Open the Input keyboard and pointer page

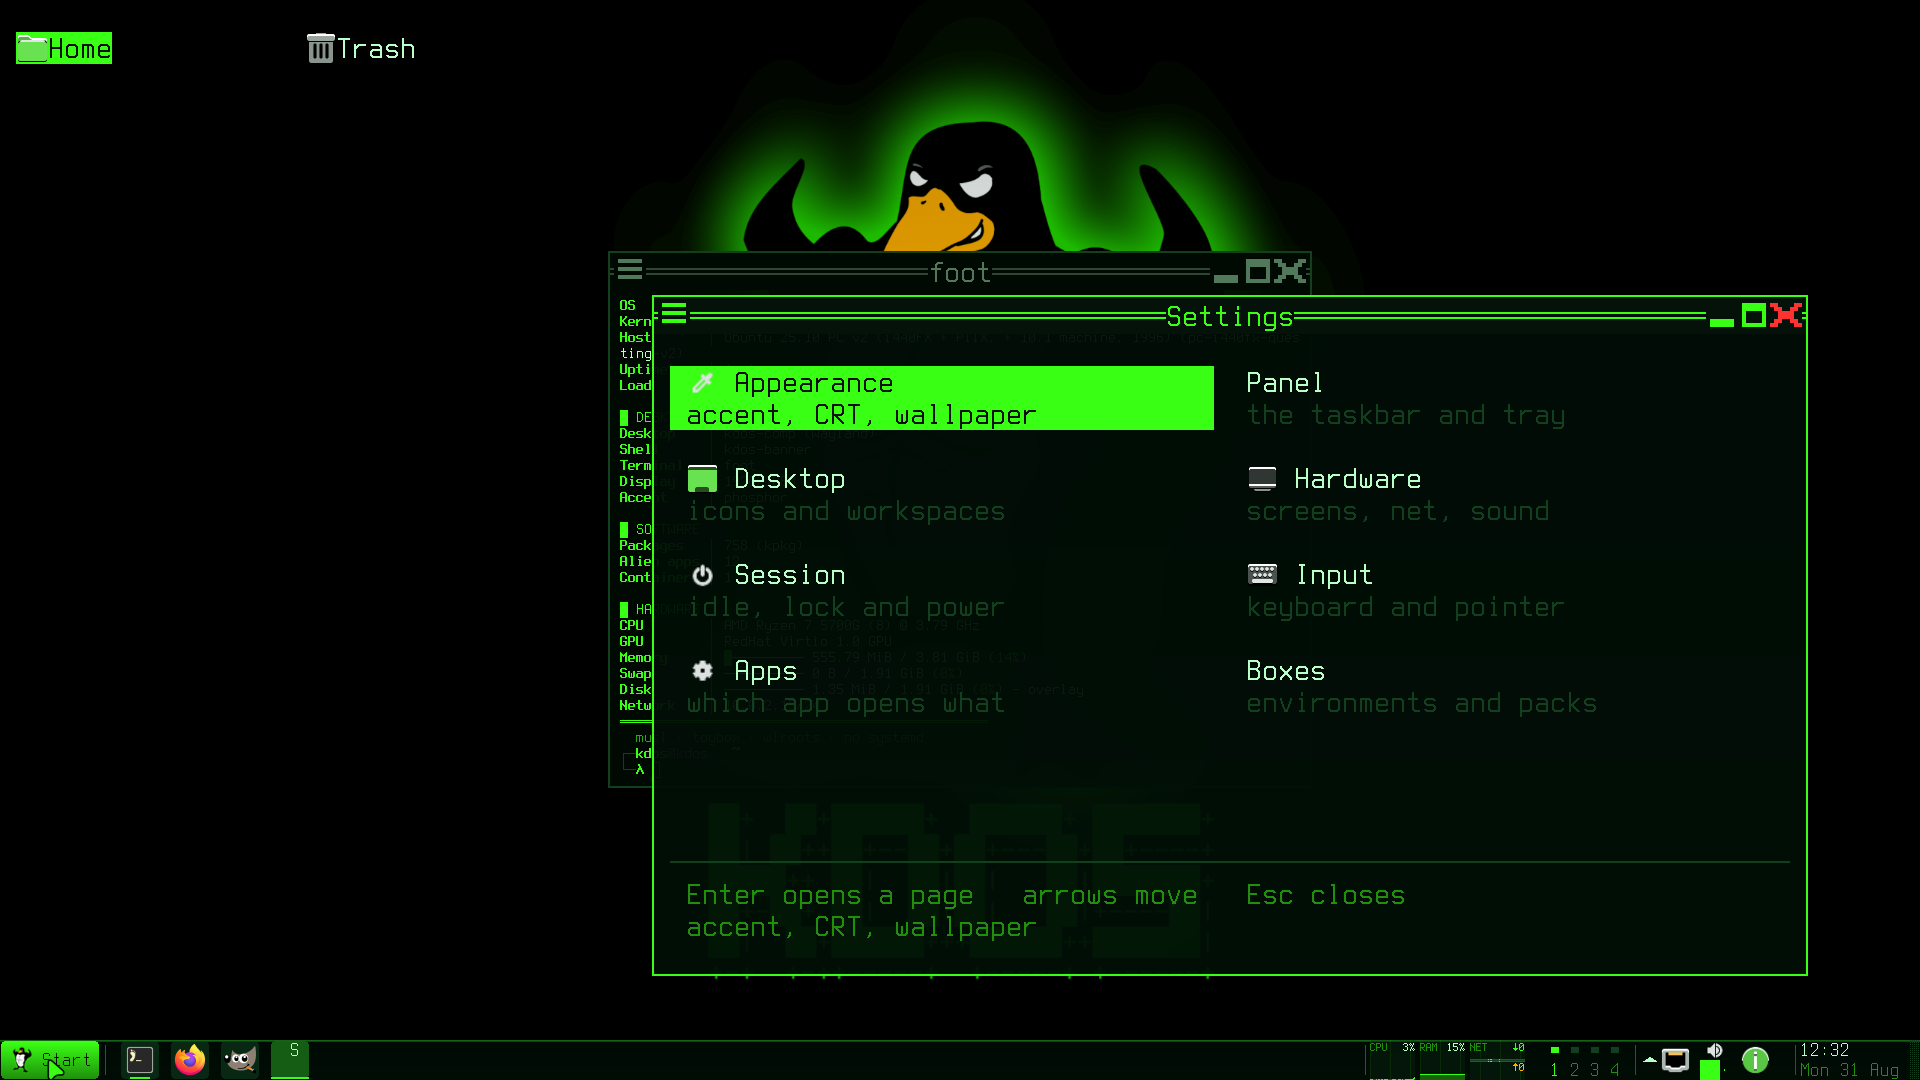tap(1501, 590)
